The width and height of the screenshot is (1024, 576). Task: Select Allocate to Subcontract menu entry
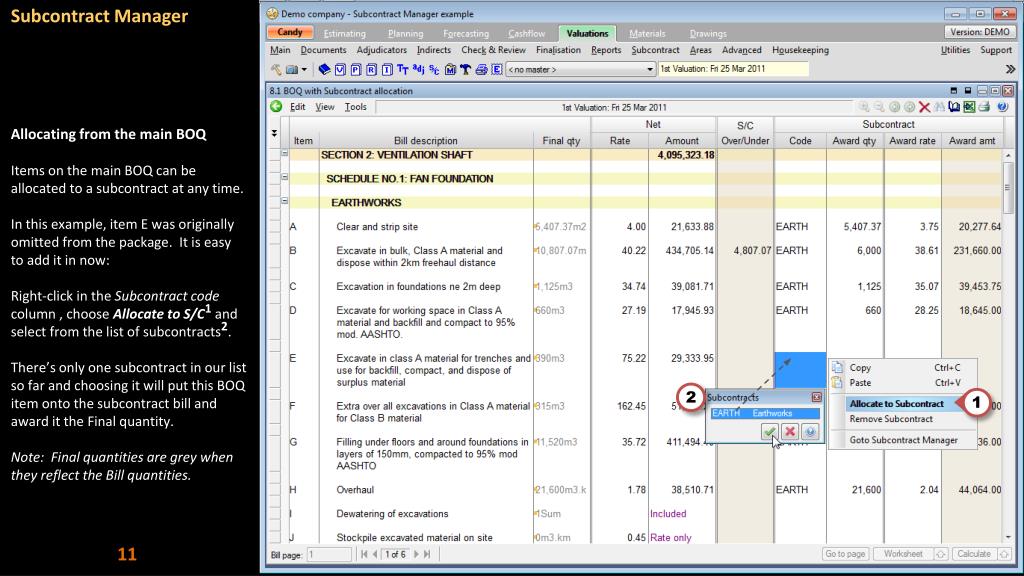tap(895, 403)
